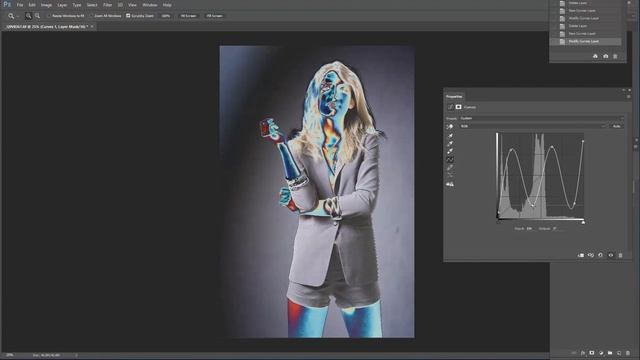Screen dimensions: 640x360
Task: Disable the Scrubby Zoom checkbox
Action: point(128,16)
